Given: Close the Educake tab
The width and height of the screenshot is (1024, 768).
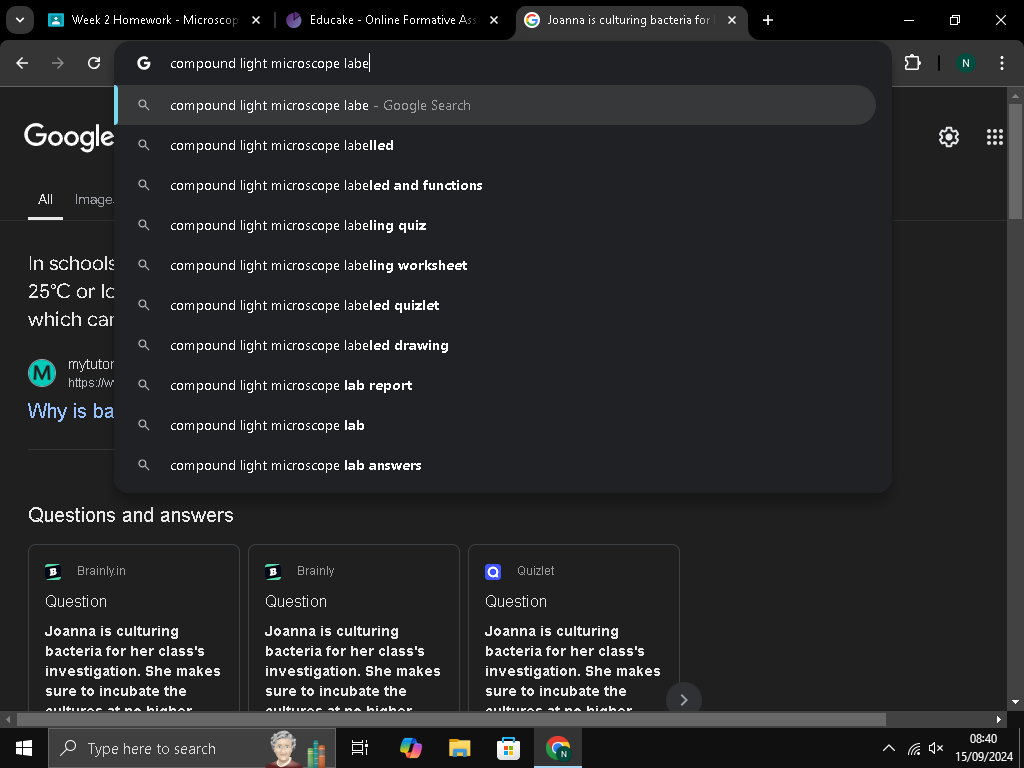Looking at the screenshot, I should 494,20.
